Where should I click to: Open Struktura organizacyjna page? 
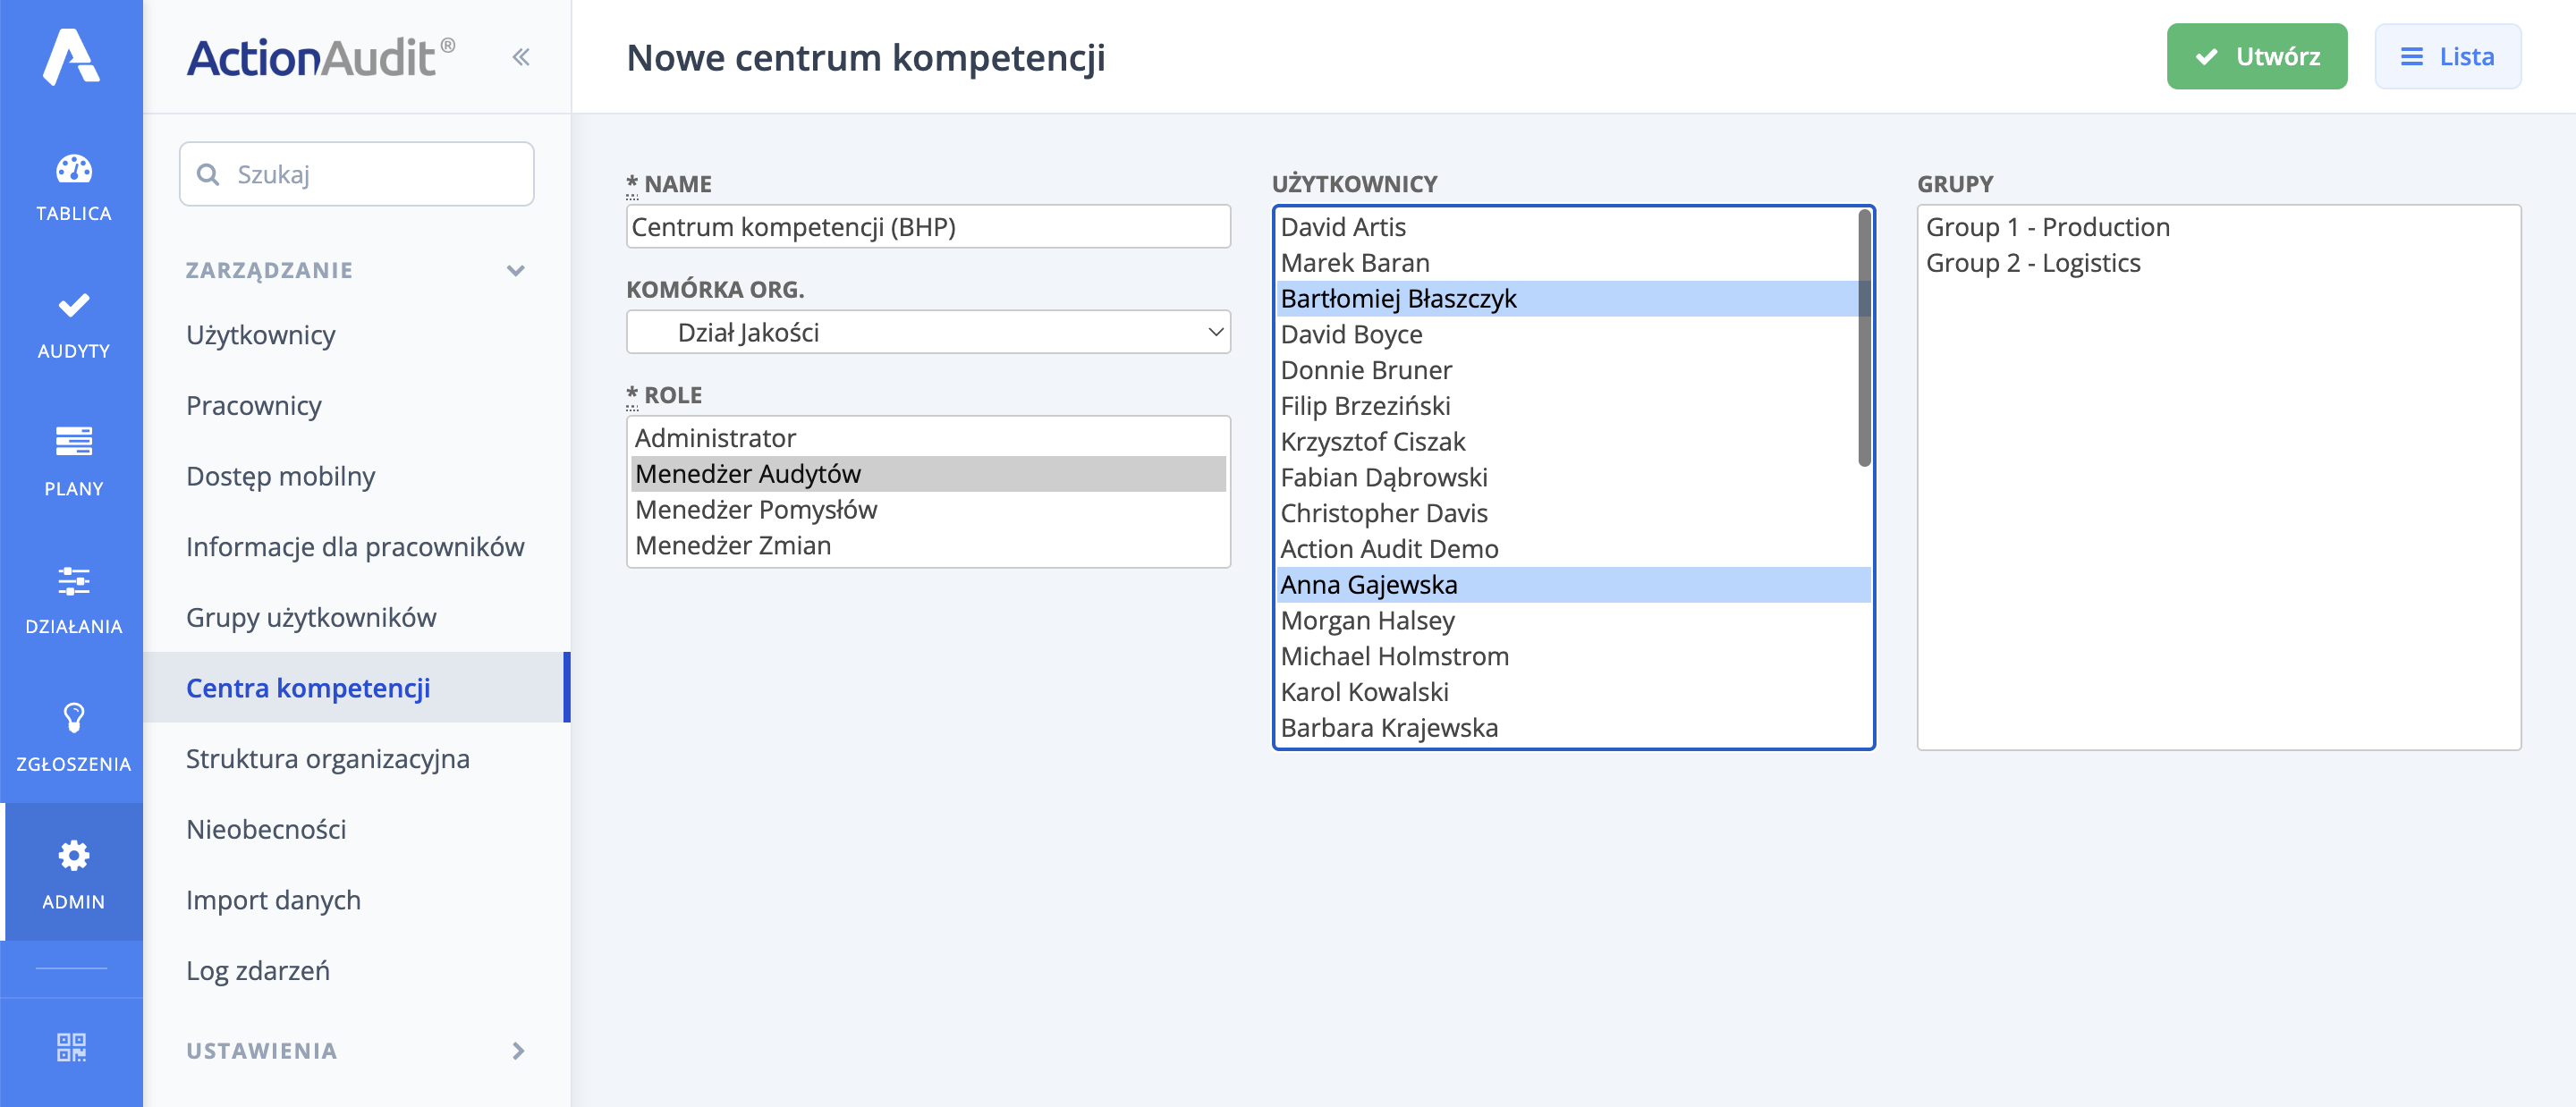(328, 759)
